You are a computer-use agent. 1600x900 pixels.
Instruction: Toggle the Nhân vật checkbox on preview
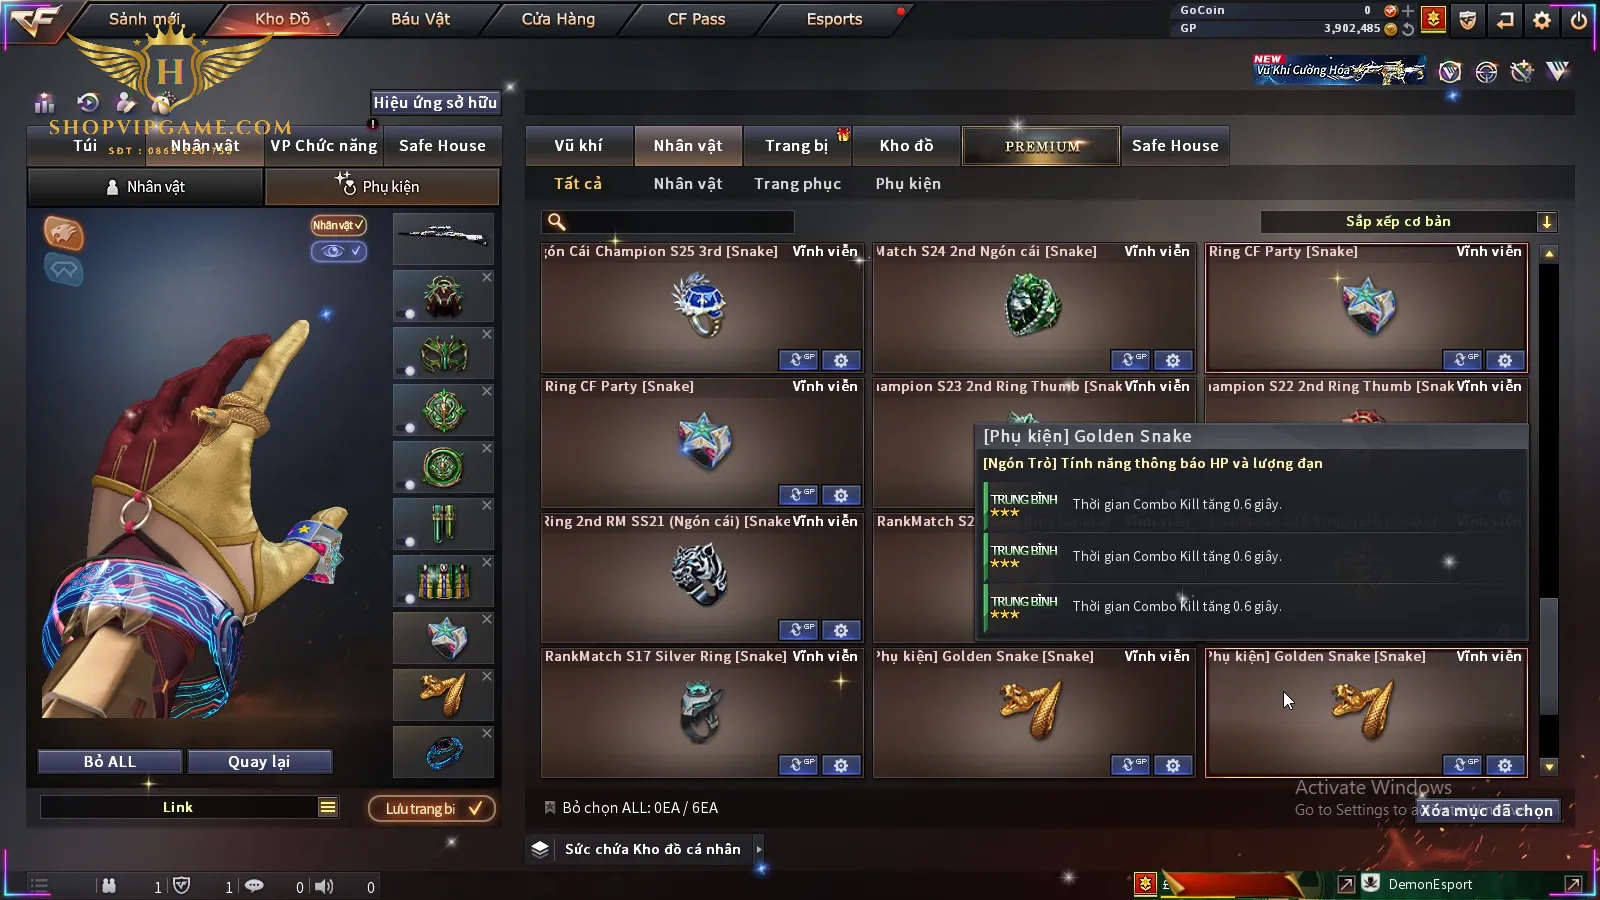coord(338,225)
